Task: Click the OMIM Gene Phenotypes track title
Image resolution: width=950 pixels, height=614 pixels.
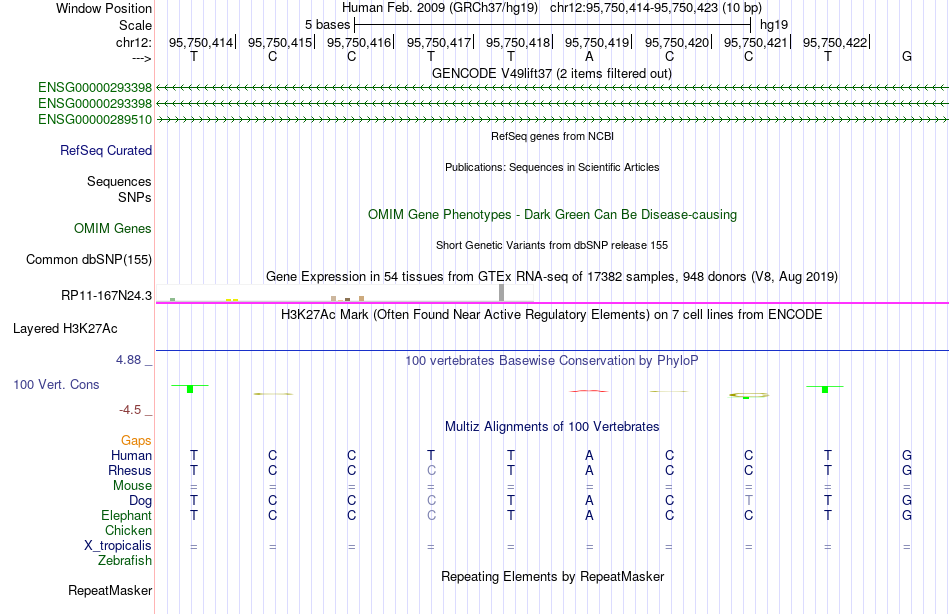Action: pyautogui.click(x=553, y=215)
